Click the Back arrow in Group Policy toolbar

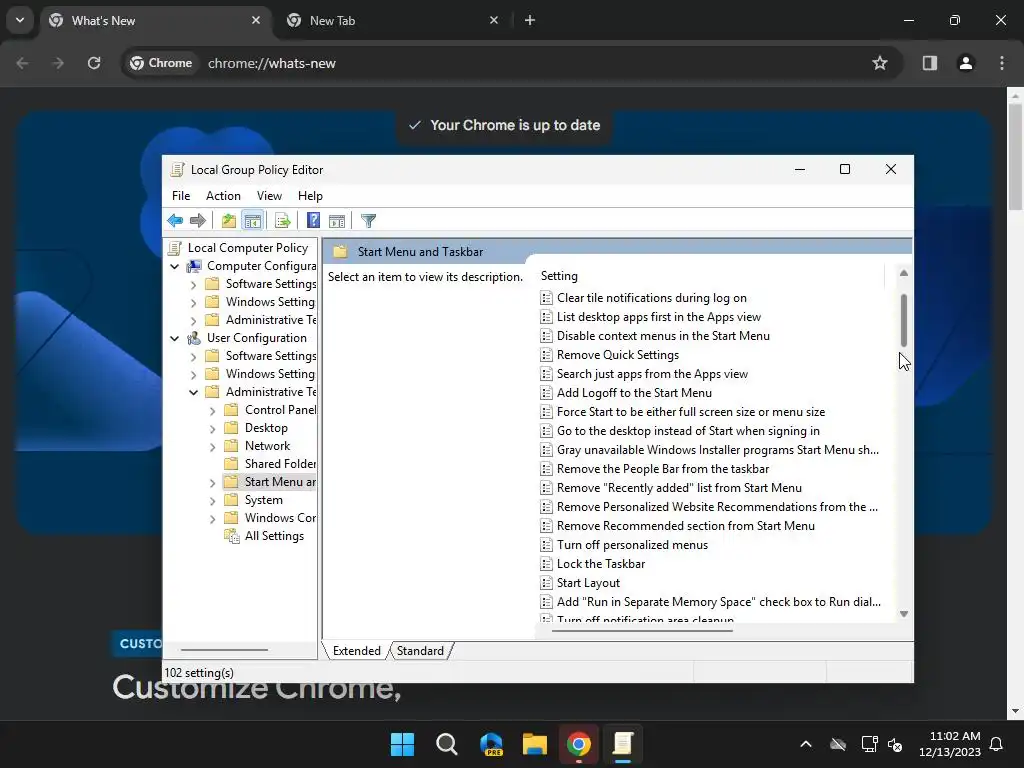pyautogui.click(x=175, y=221)
